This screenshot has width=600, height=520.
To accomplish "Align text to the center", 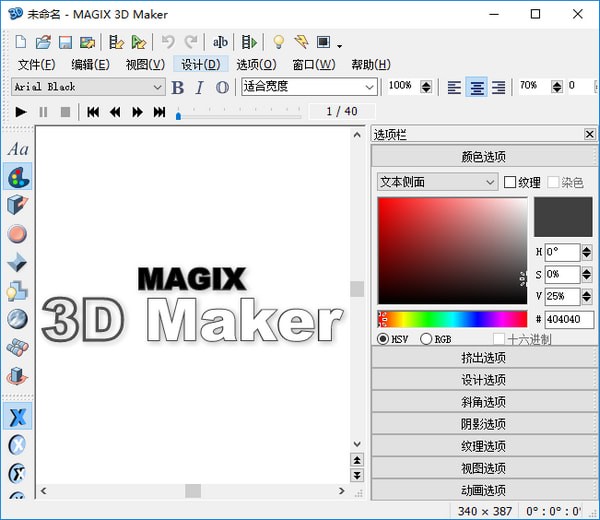I will pyautogui.click(x=476, y=87).
